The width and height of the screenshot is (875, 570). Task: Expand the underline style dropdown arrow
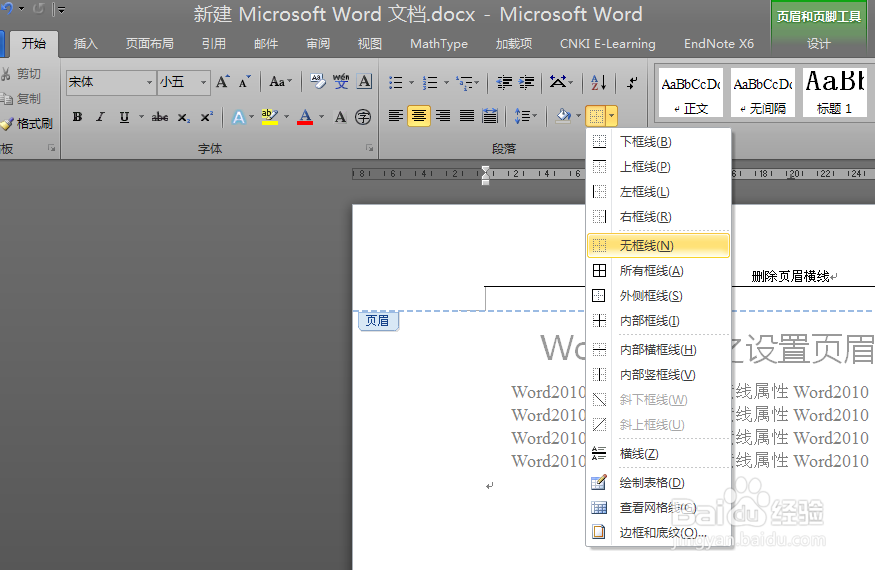(x=141, y=117)
